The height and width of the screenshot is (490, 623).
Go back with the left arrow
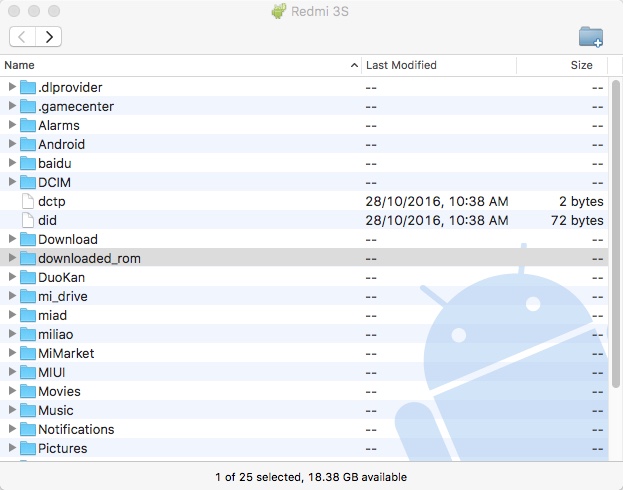click(22, 37)
